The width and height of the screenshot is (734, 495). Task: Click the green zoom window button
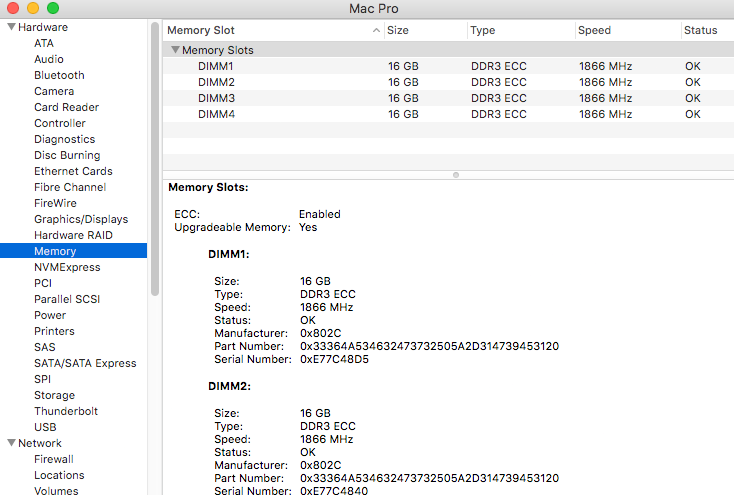[x=53, y=8]
